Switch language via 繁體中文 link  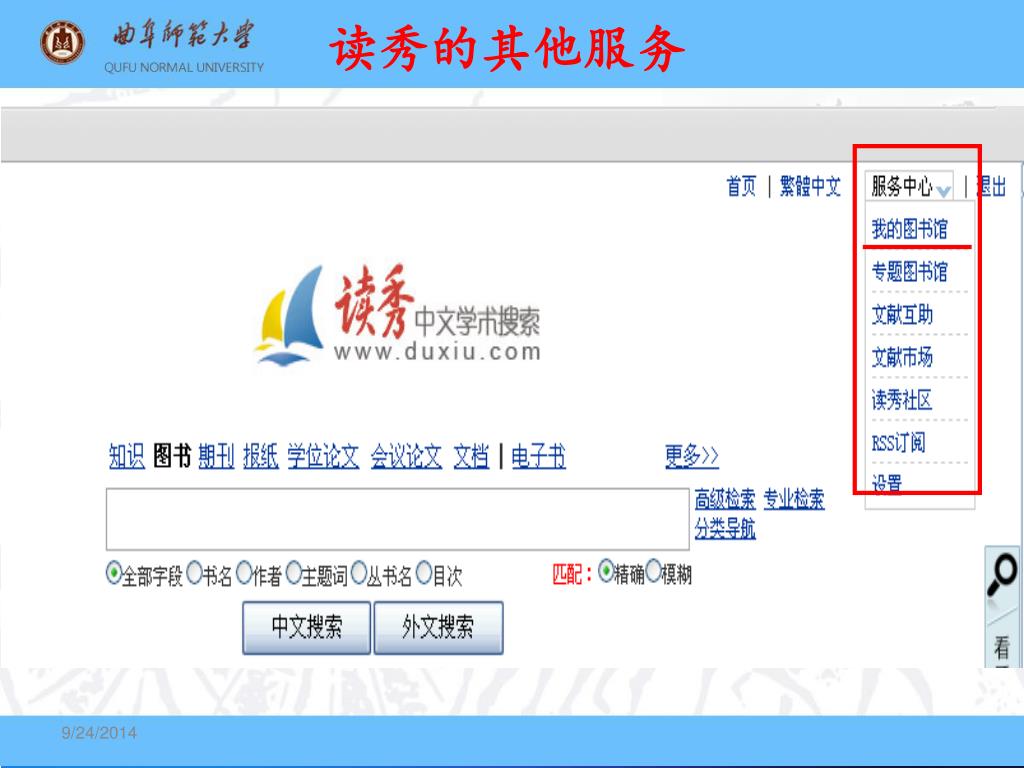tap(810, 187)
